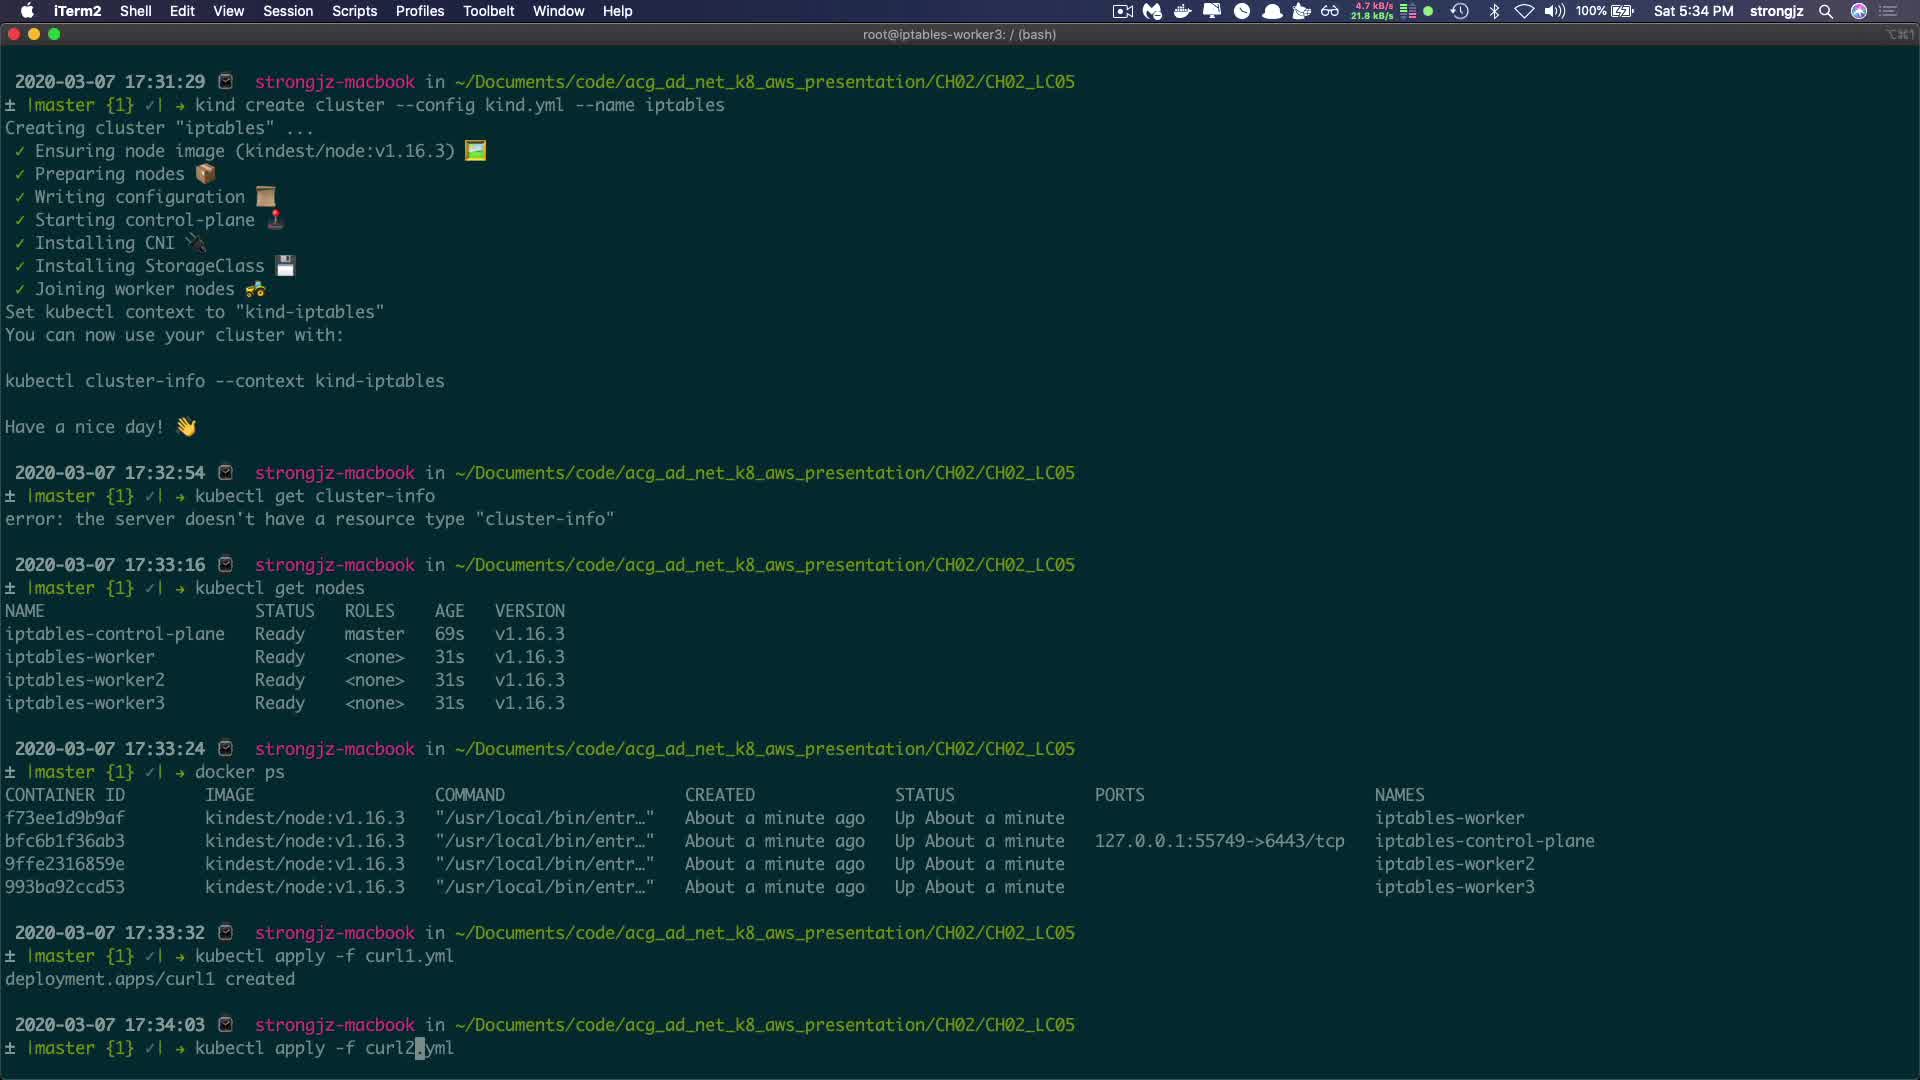Open the Session menu
This screenshot has width=1920, height=1080.
coord(288,11)
